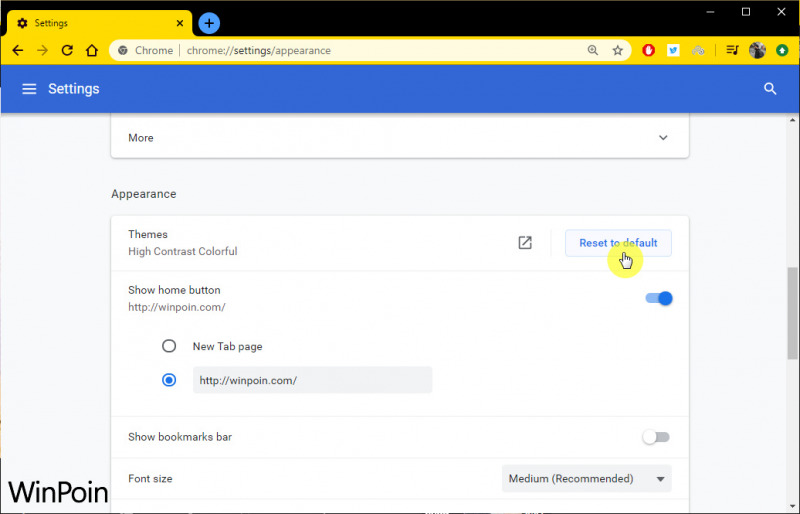Turn off Show home button toggle
The height and width of the screenshot is (514, 800).
click(659, 298)
